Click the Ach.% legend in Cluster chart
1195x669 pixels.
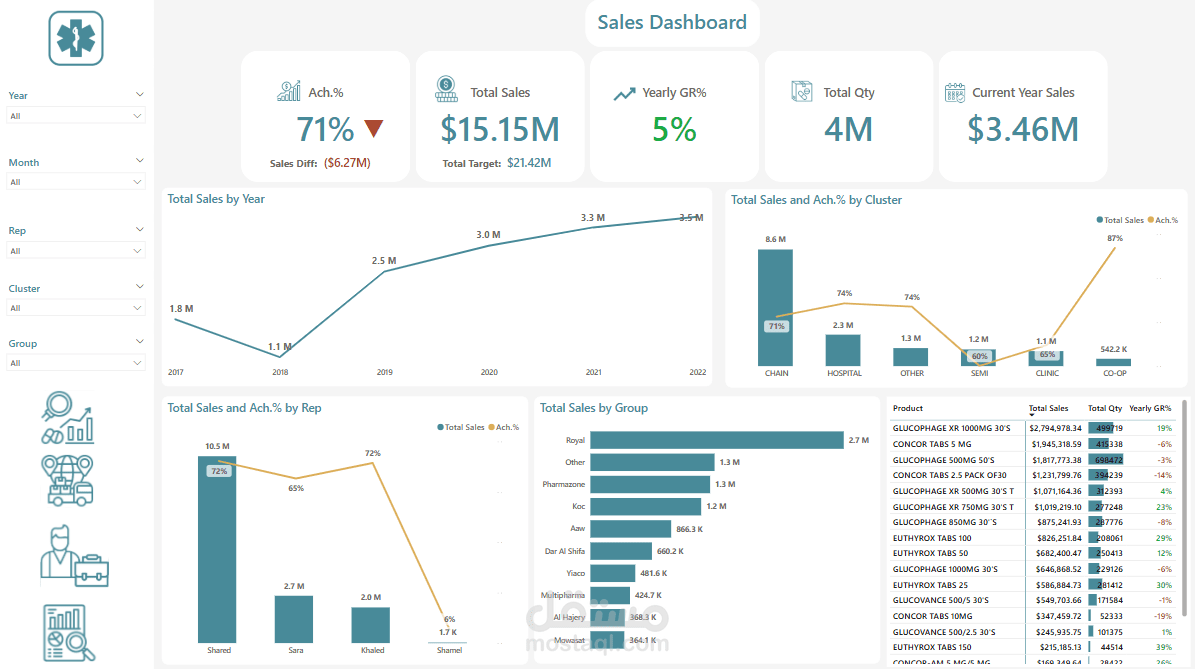click(x=1163, y=220)
